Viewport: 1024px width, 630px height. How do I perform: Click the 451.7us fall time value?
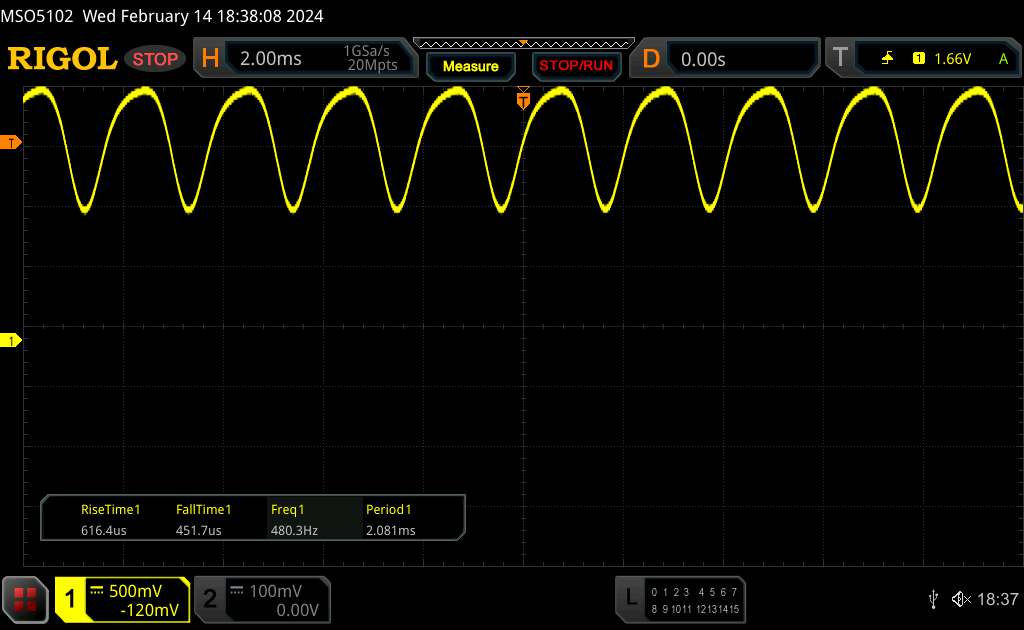point(198,531)
